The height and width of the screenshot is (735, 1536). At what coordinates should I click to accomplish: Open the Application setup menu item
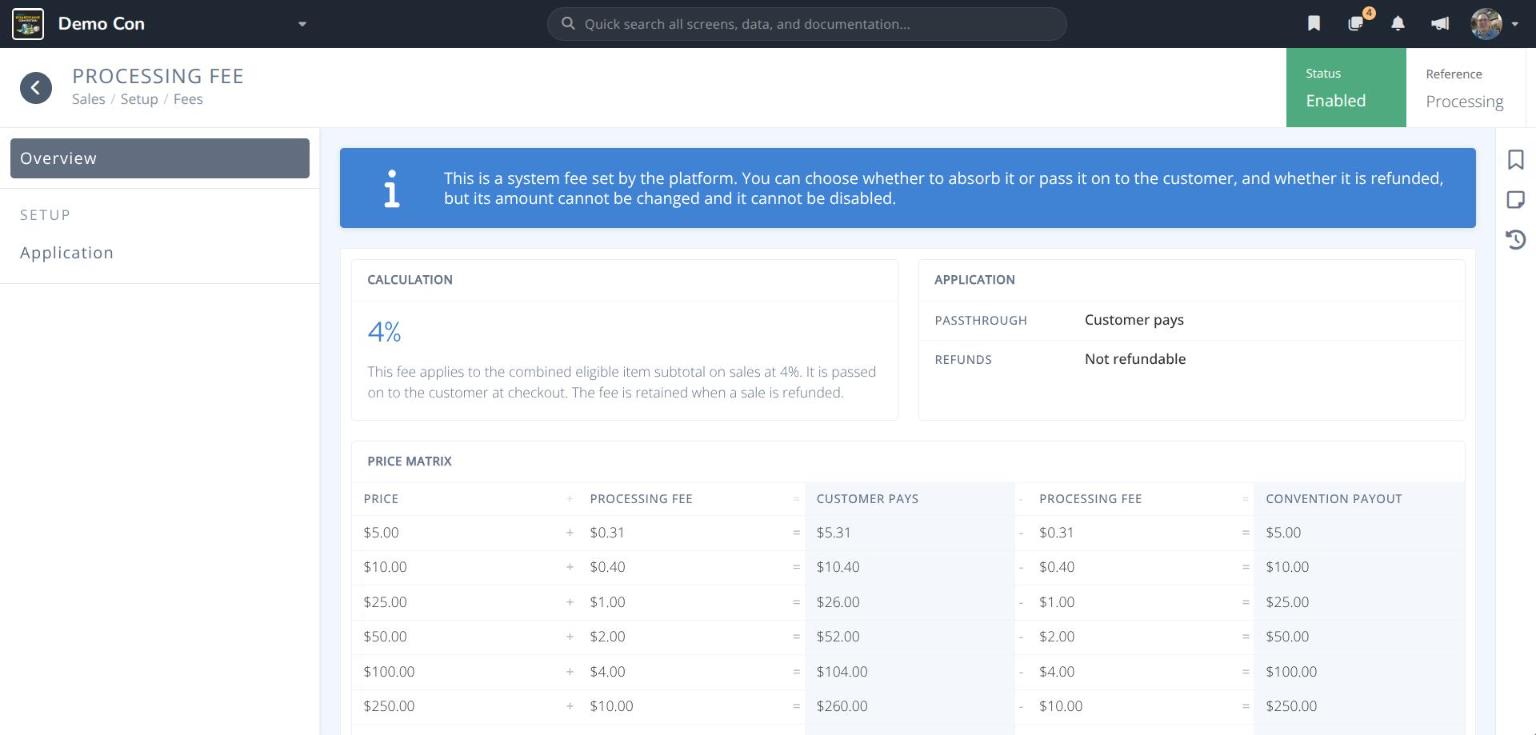160,252
